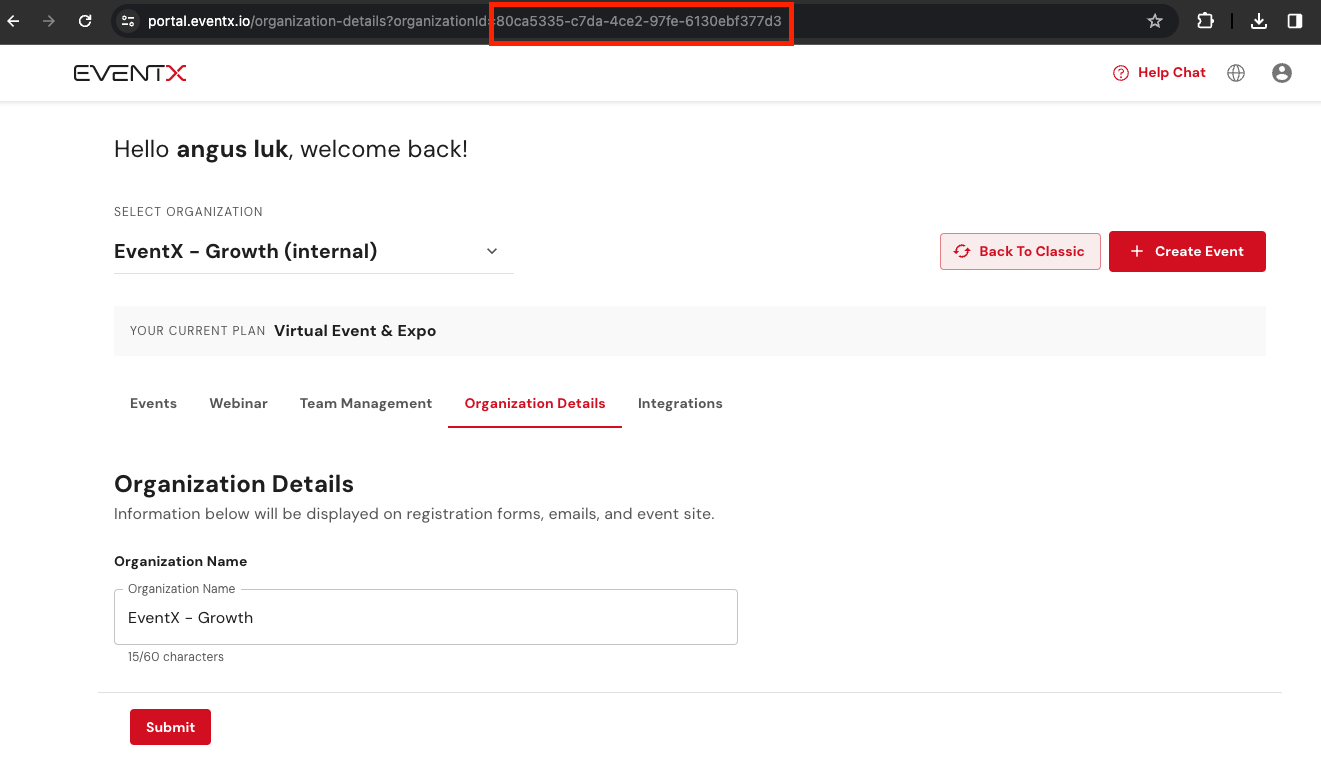Switch to the Webinar tab
Viewport: 1321px width, 774px height.
[x=238, y=403]
